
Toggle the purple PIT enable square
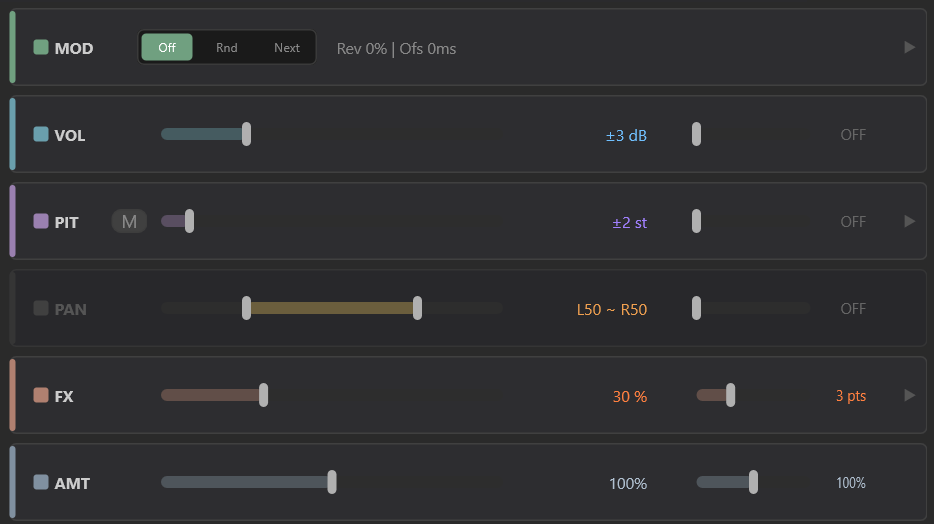41,221
